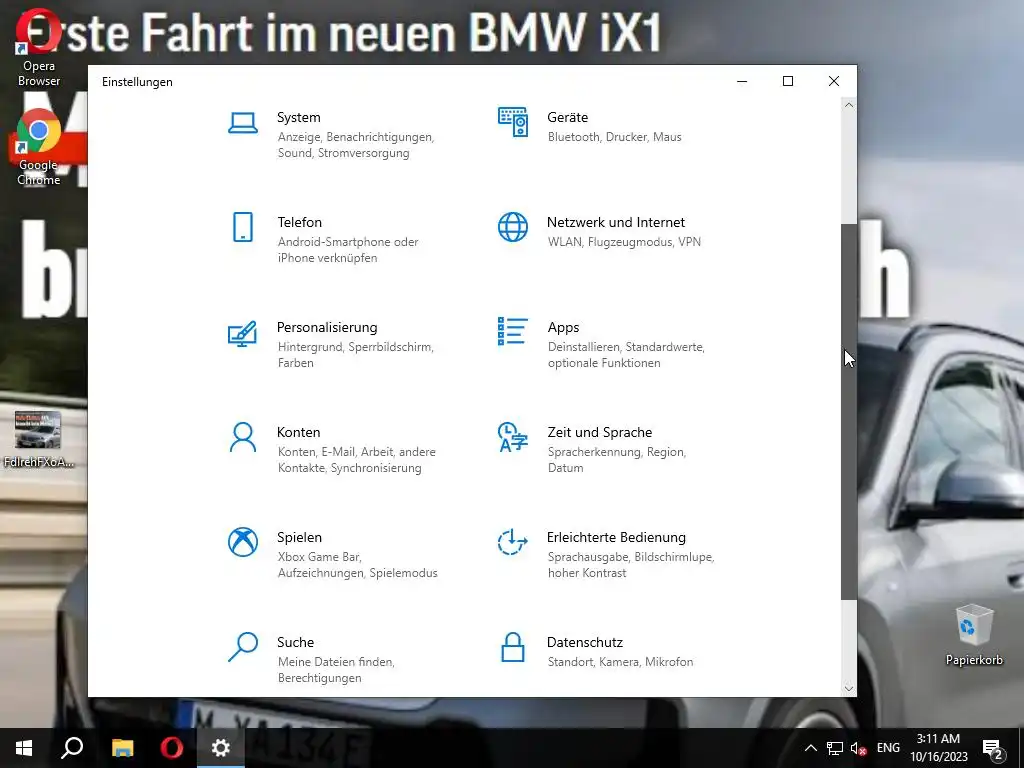
Task: Click 'Standort, Kamera, Mikrofon' description
Action: (x=620, y=662)
